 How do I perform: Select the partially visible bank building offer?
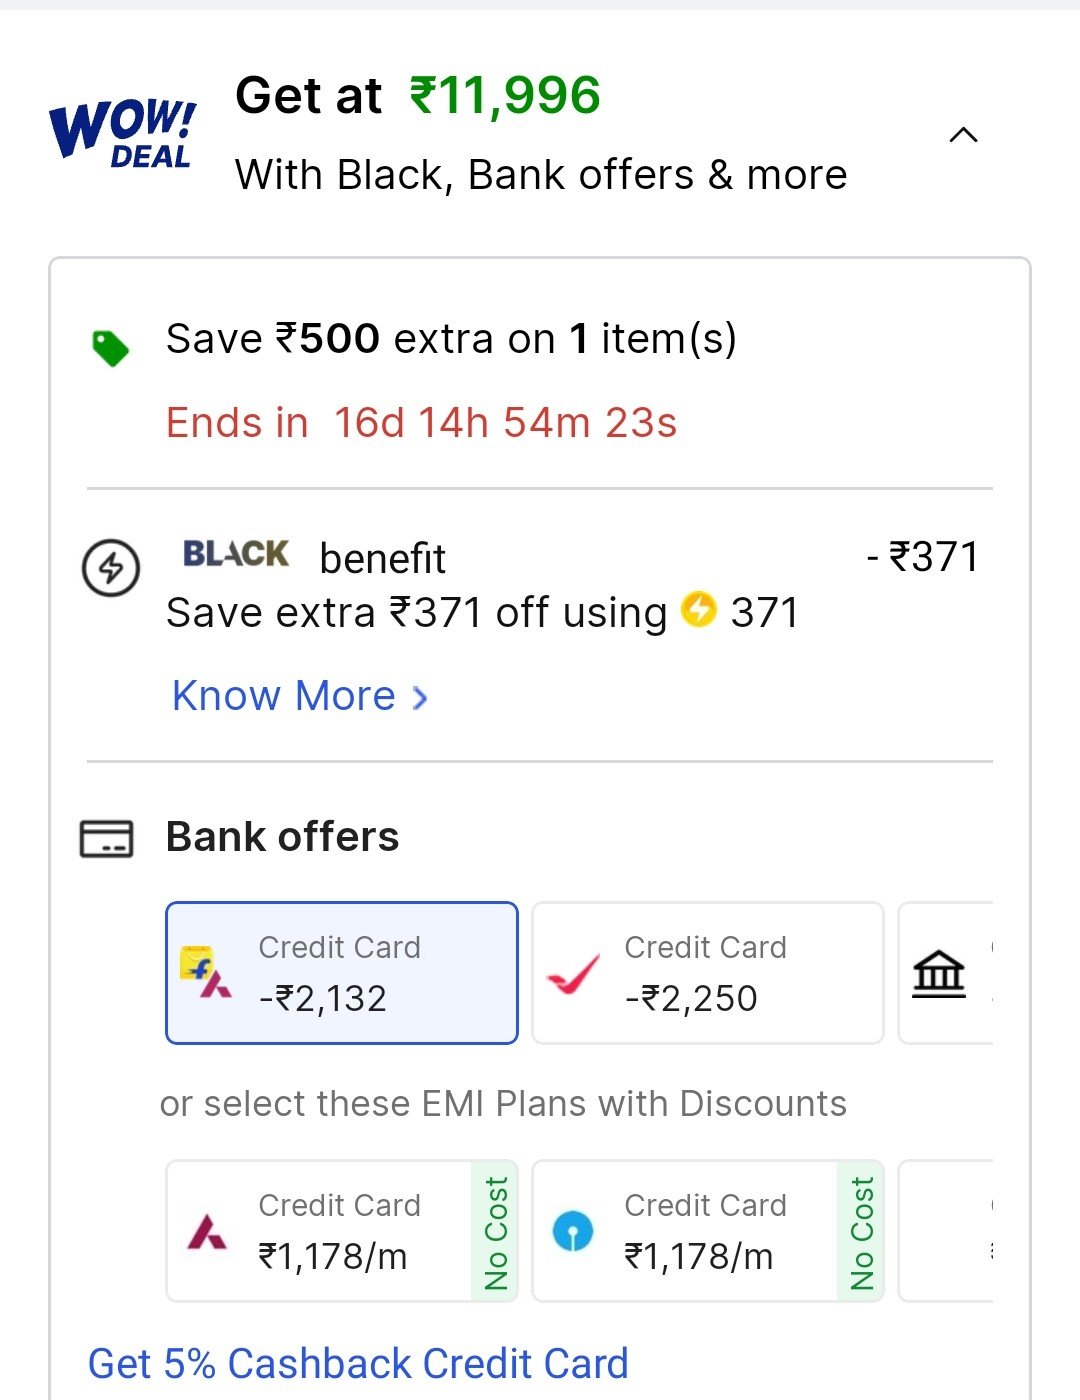(x=946, y=973)
